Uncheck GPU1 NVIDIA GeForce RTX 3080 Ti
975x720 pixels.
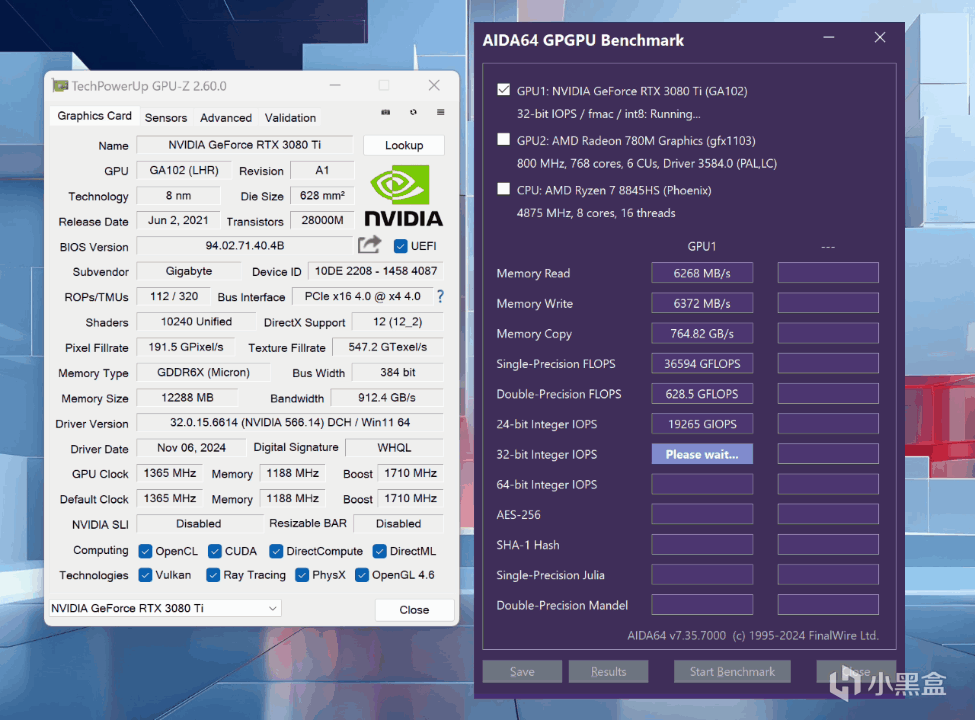504,90
